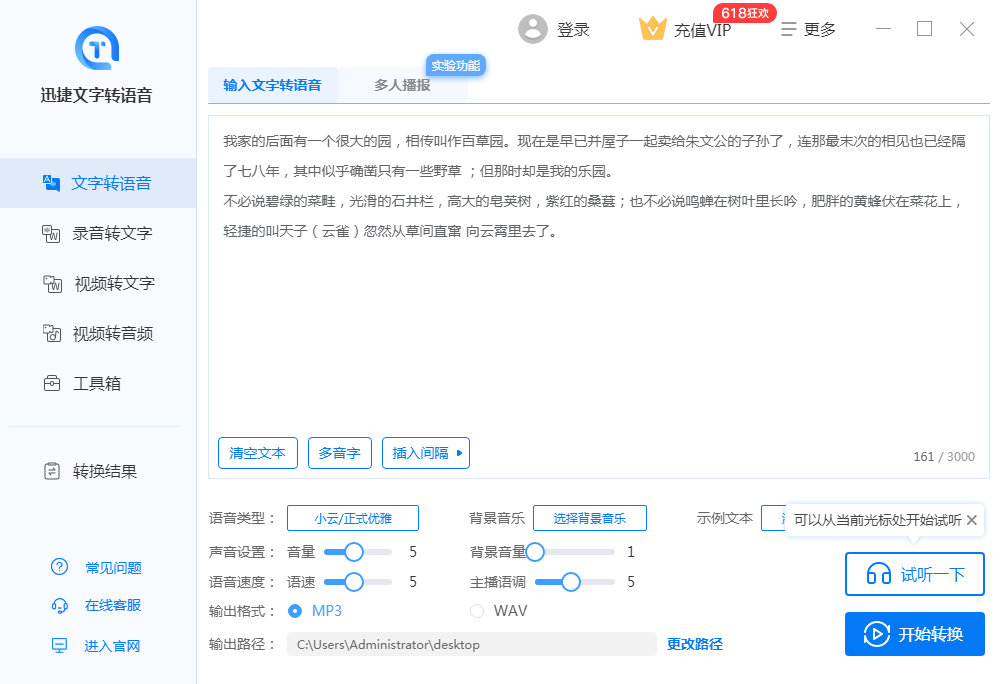Open the 在线客服 link

[x=113, y=605]
